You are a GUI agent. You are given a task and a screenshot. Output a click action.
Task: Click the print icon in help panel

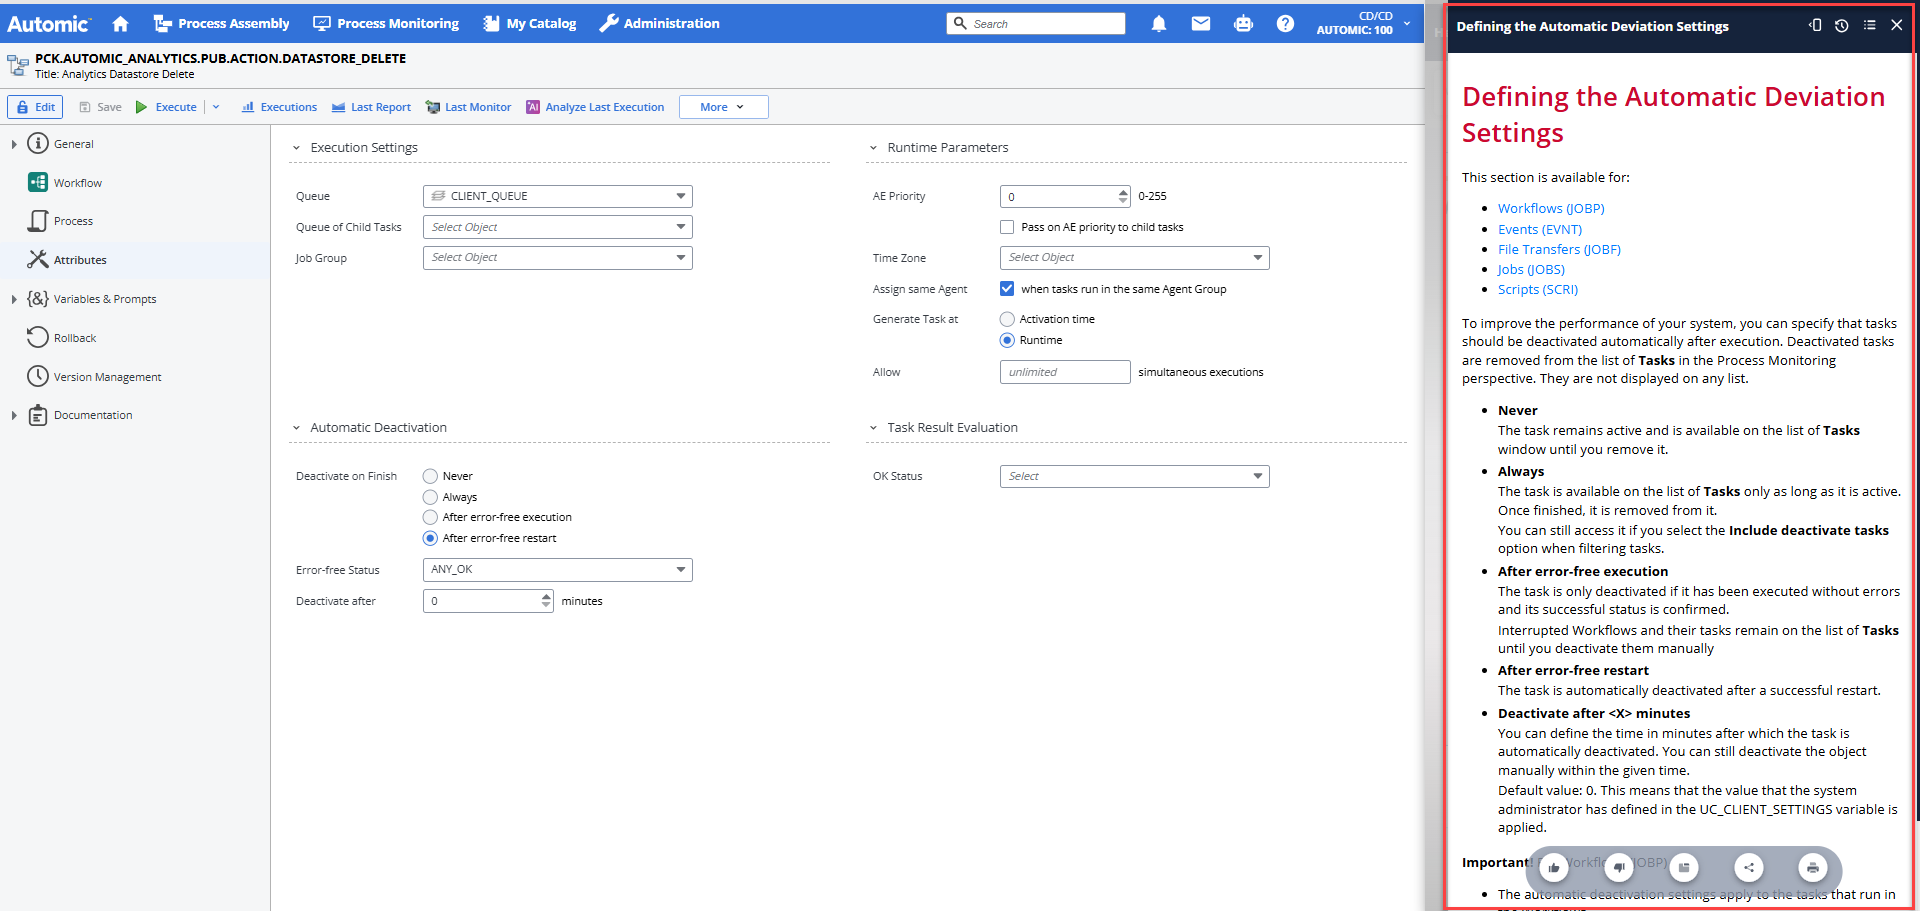pos(1812,867)
